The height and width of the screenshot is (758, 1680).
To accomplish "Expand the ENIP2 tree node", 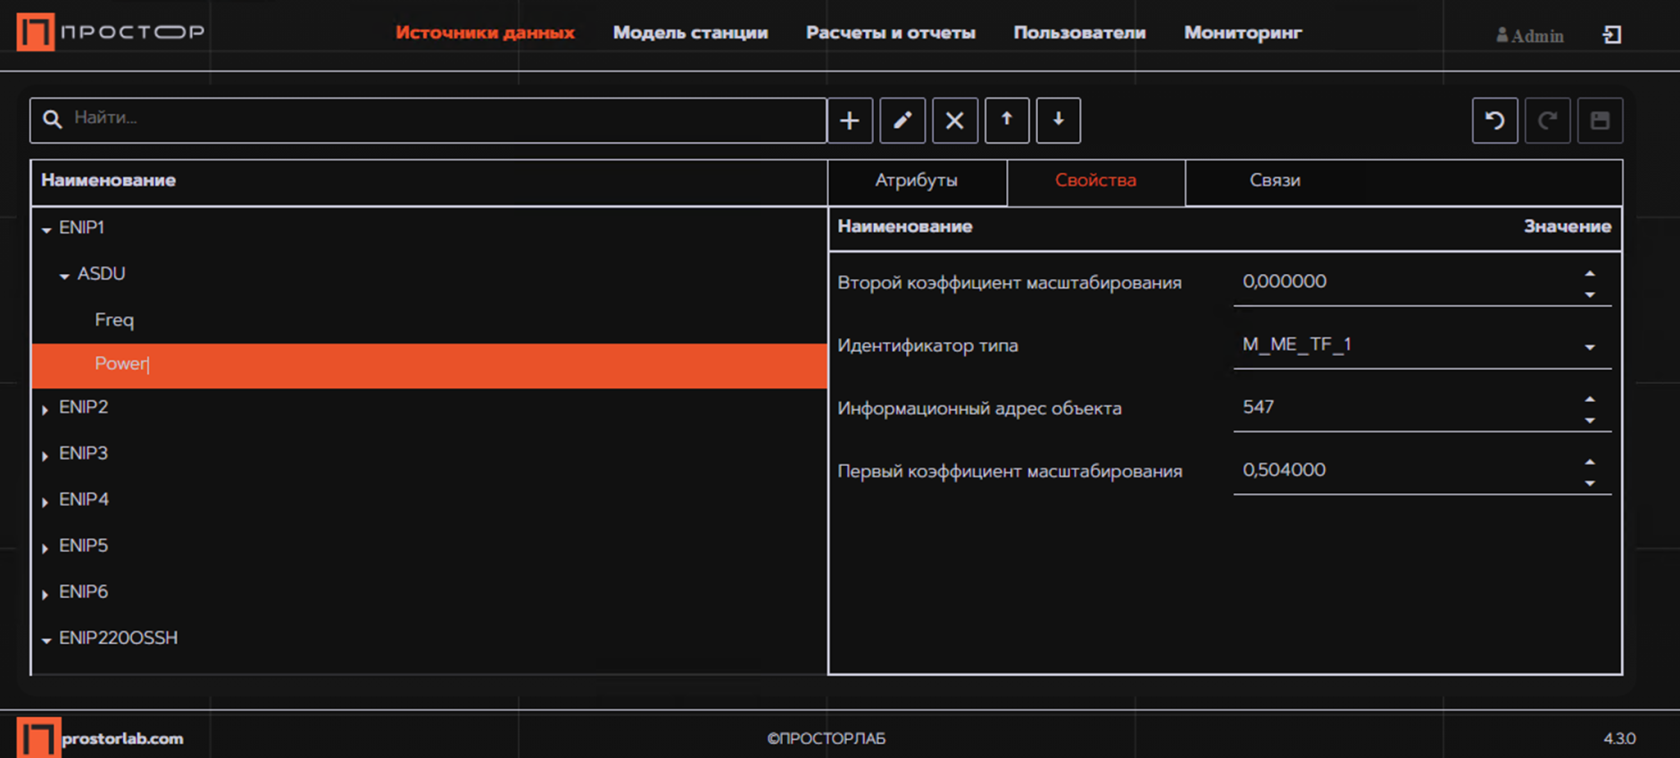I will pyautogui.click(x=46, y=409).
